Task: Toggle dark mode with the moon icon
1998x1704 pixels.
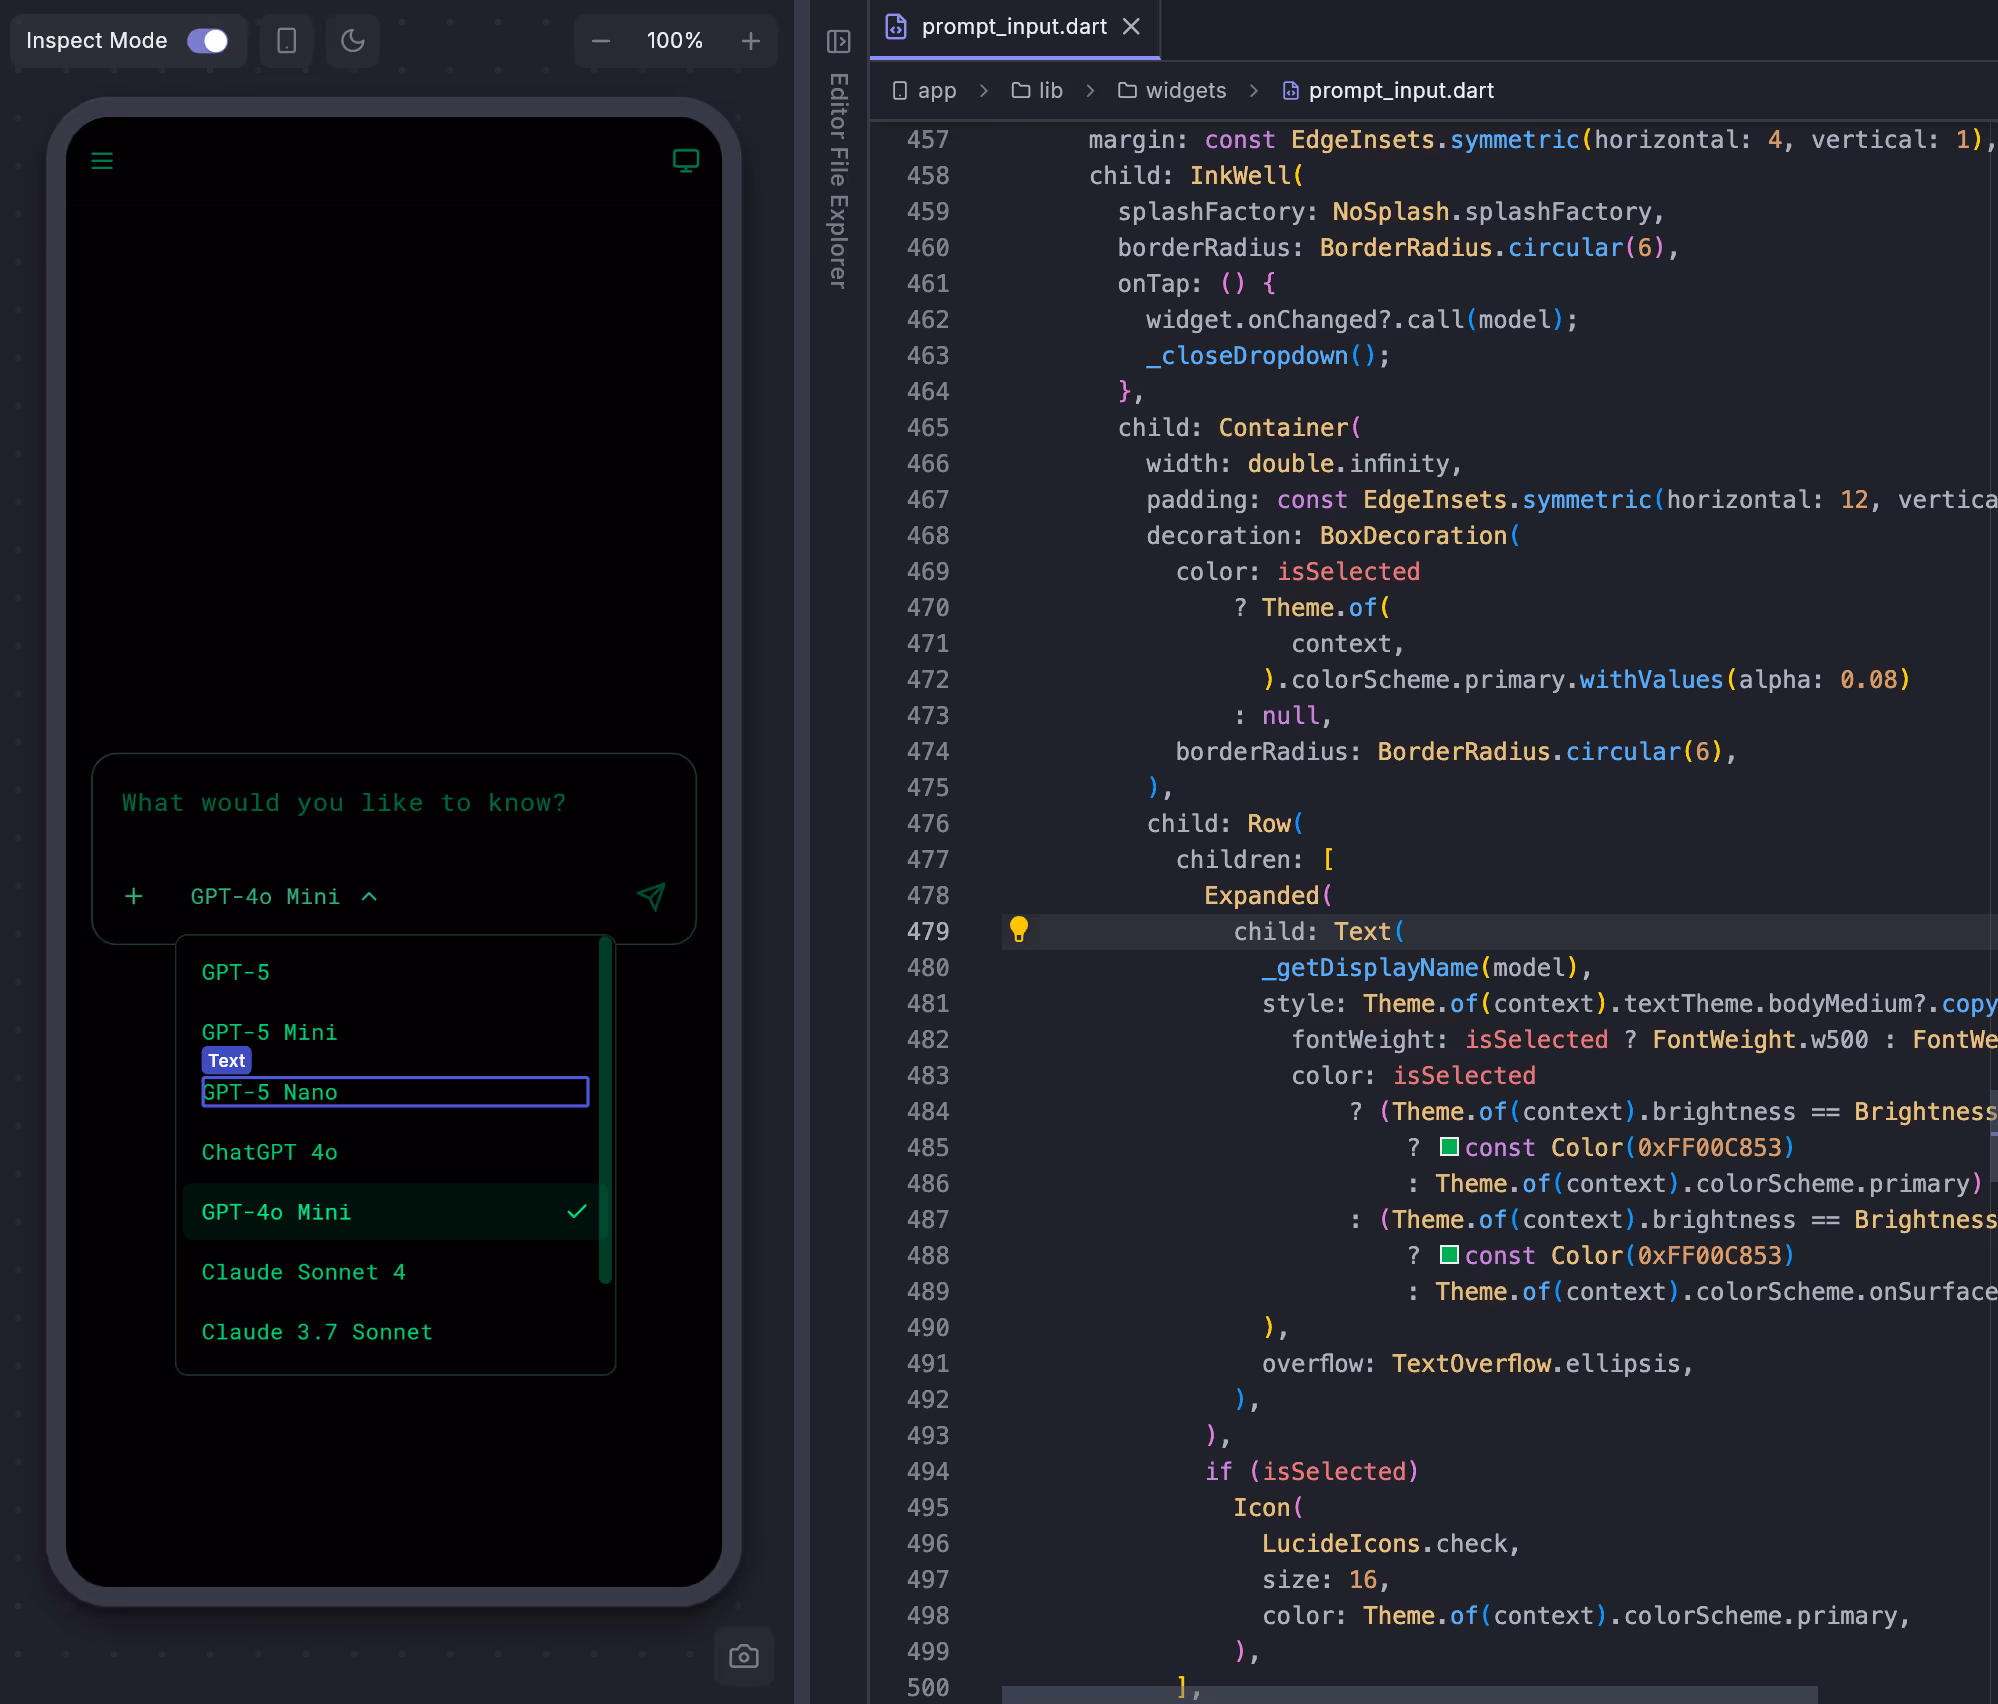Action: pyautogui.click(x=352, y=41)
